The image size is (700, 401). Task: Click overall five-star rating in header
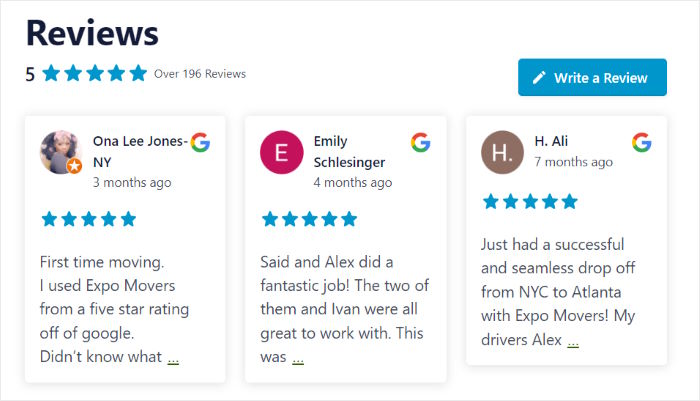pos(94,73)
